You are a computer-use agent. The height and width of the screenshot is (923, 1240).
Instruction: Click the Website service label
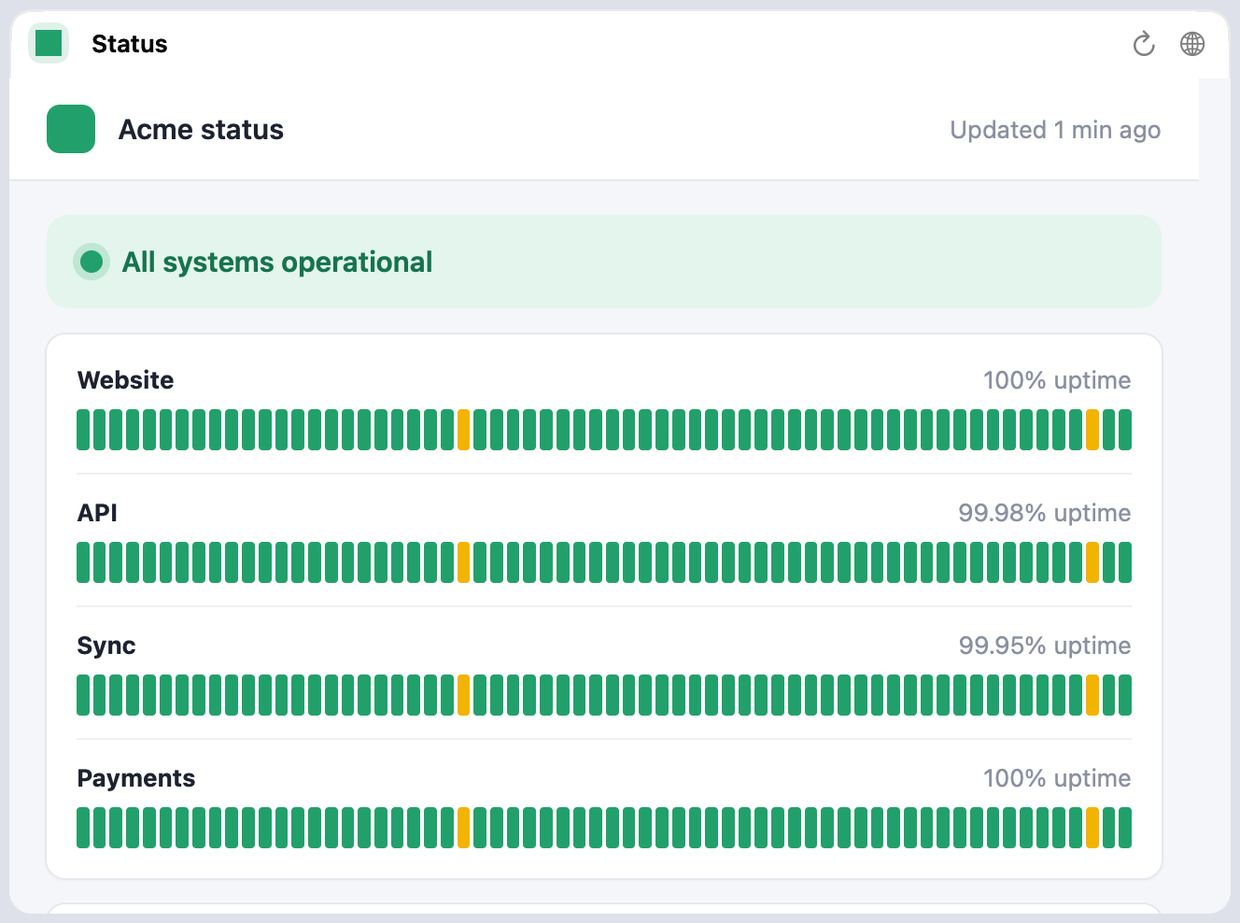[125, 380]
